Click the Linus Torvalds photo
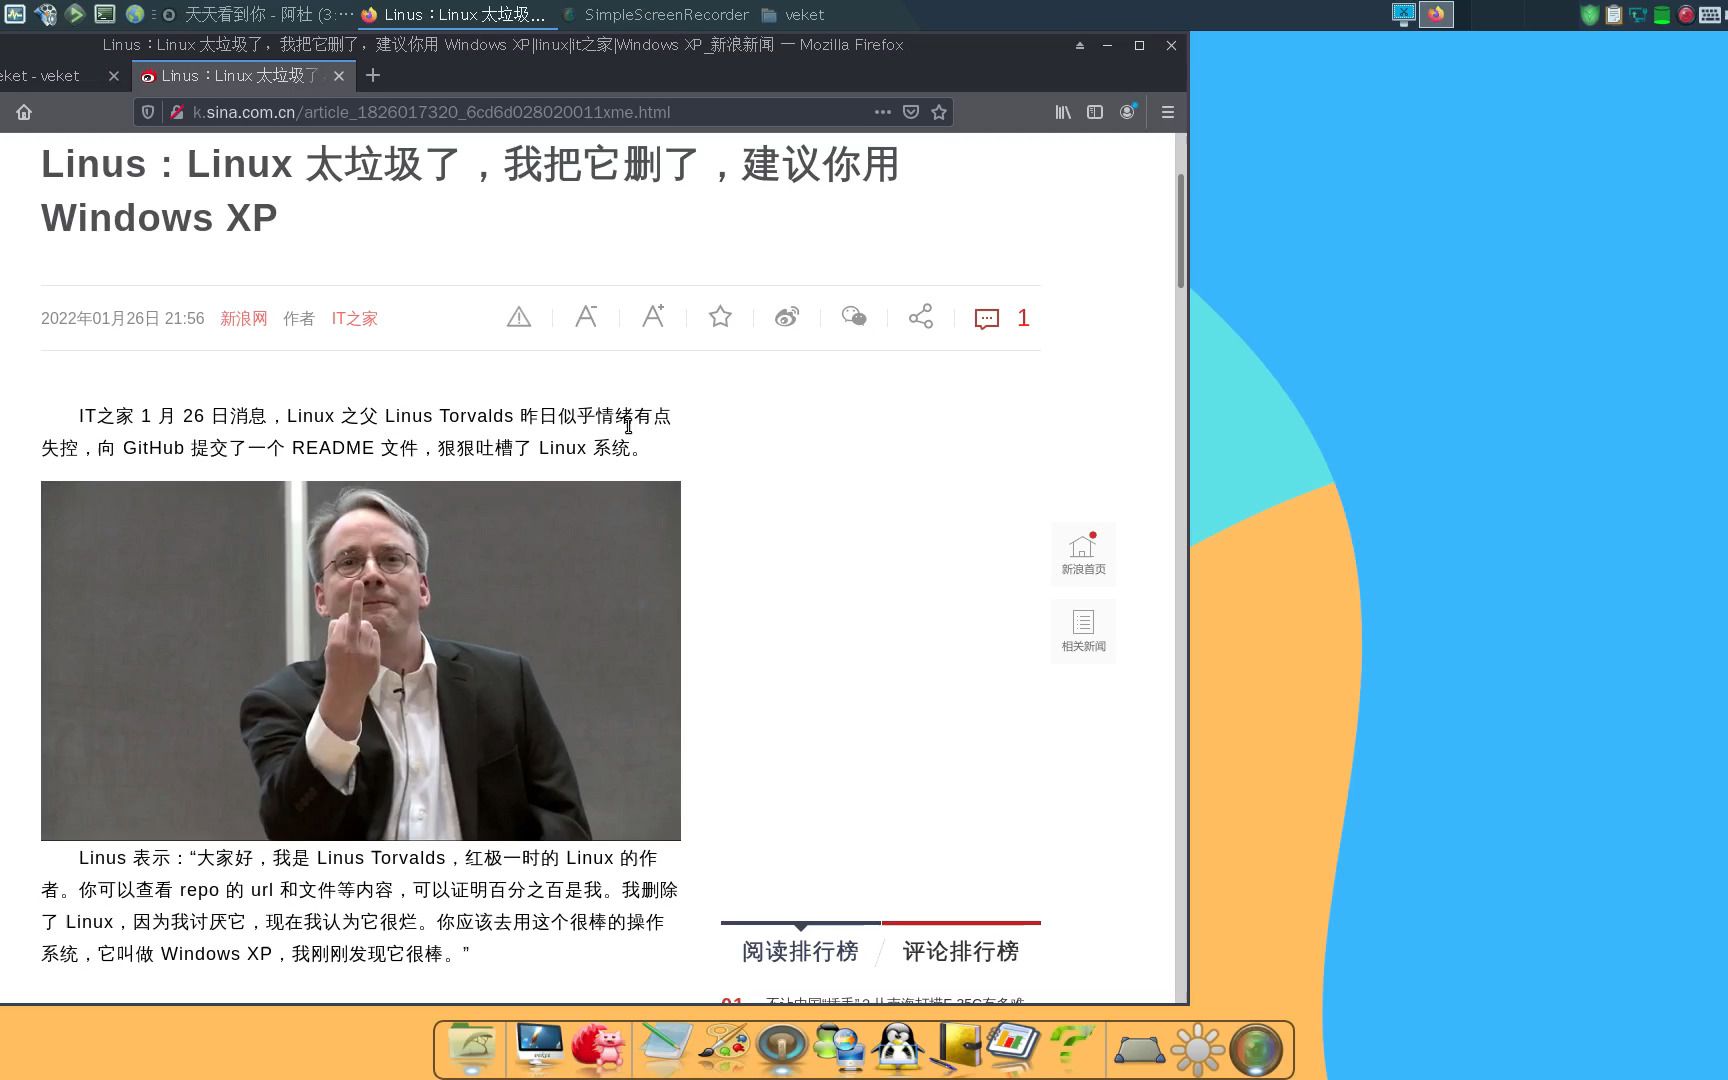Image resolution: width=1728 pixels, height=1080 pixels. 361,660
